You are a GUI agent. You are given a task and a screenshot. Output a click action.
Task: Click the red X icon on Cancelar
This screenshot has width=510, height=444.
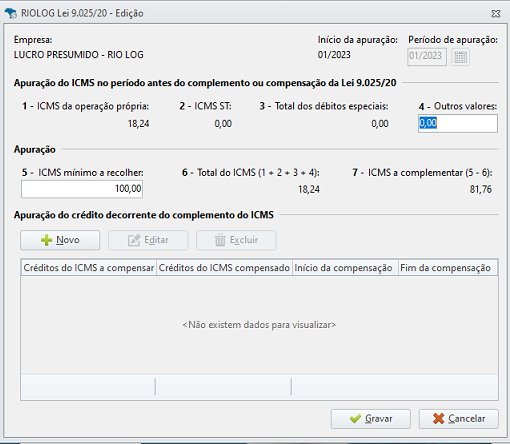(439, 419)
